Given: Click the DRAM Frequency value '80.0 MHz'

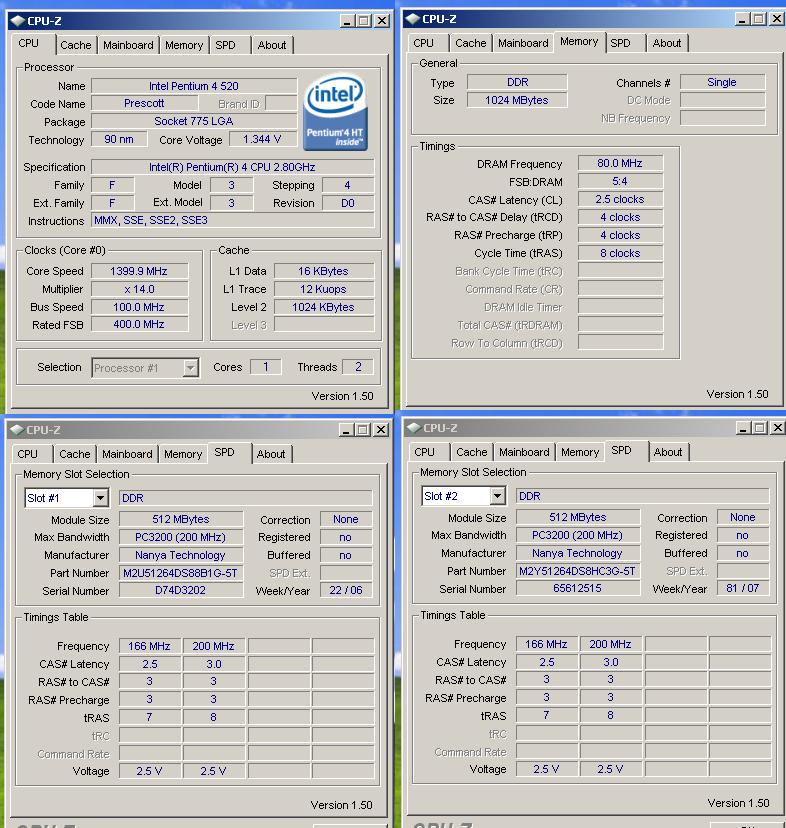Looking at the screenshot, I should click(x=620, y=163).
